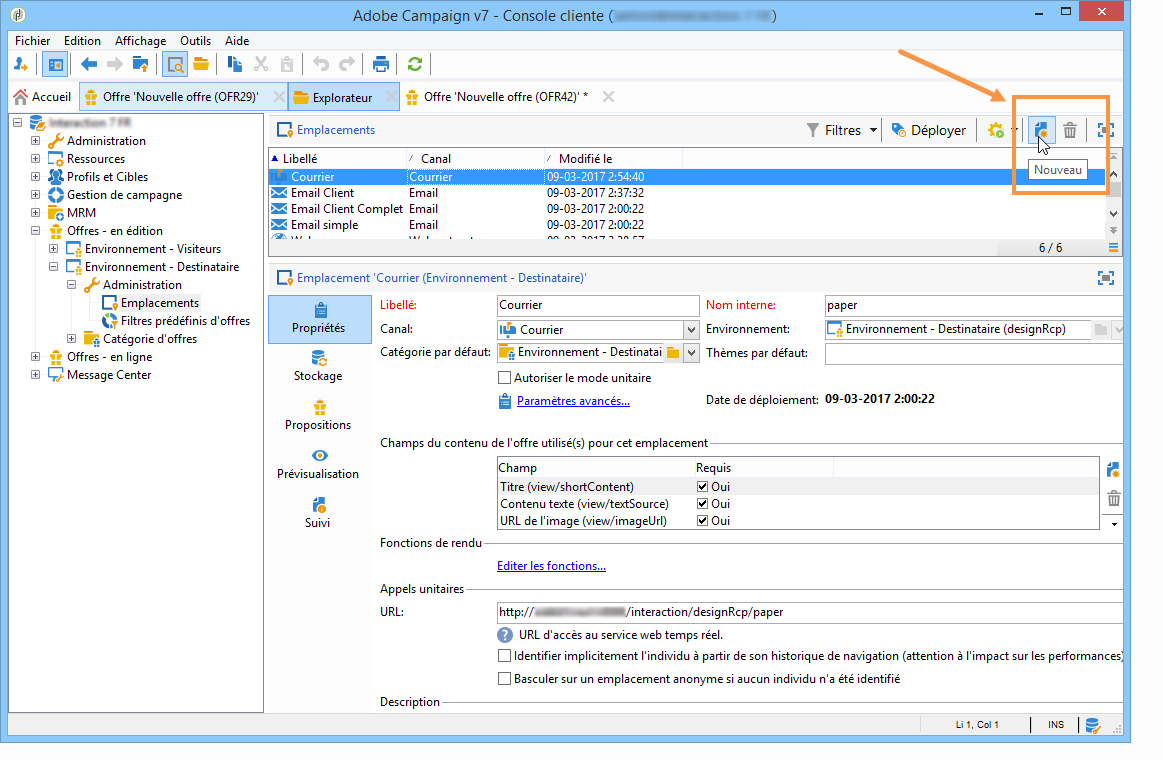Open Editer les fonctions link
This screenshot has width=1163, height=760.
click(551, 566)
